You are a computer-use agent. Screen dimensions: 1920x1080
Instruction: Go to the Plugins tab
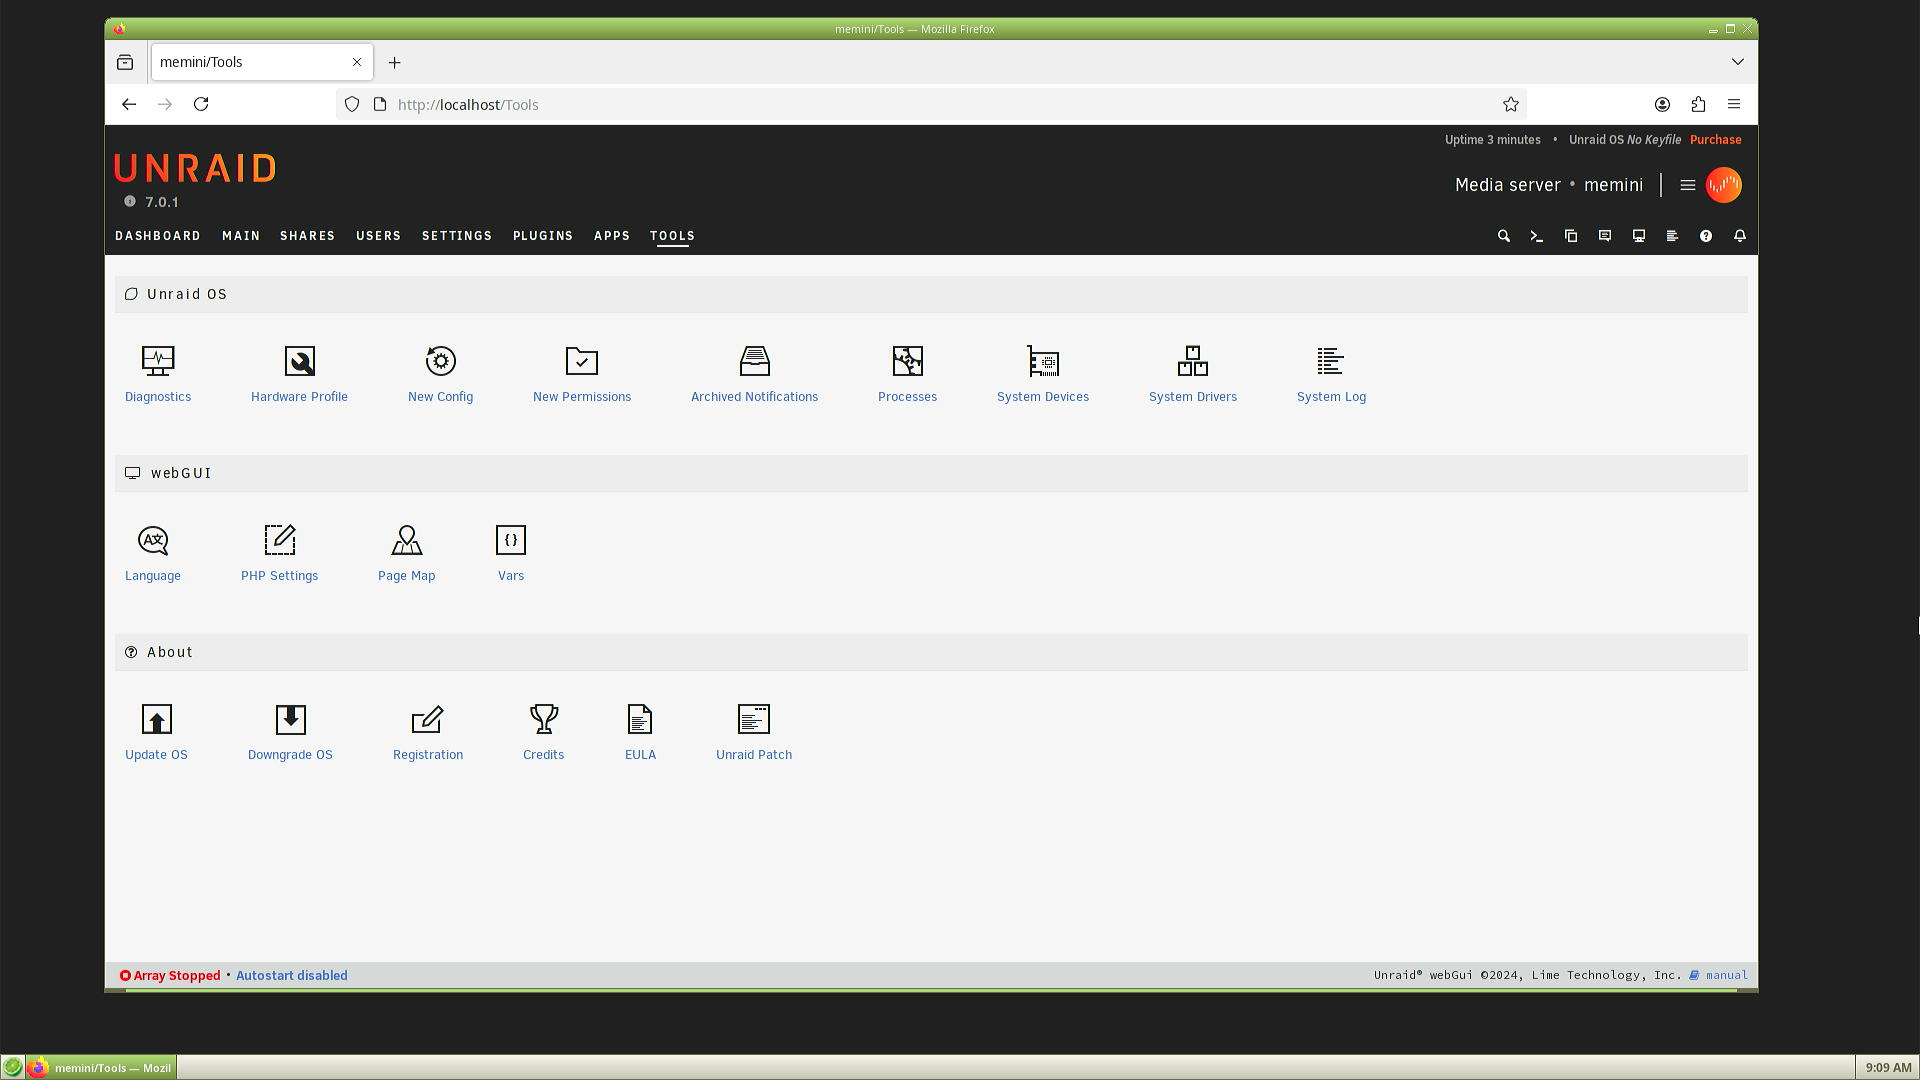point(543,236)
